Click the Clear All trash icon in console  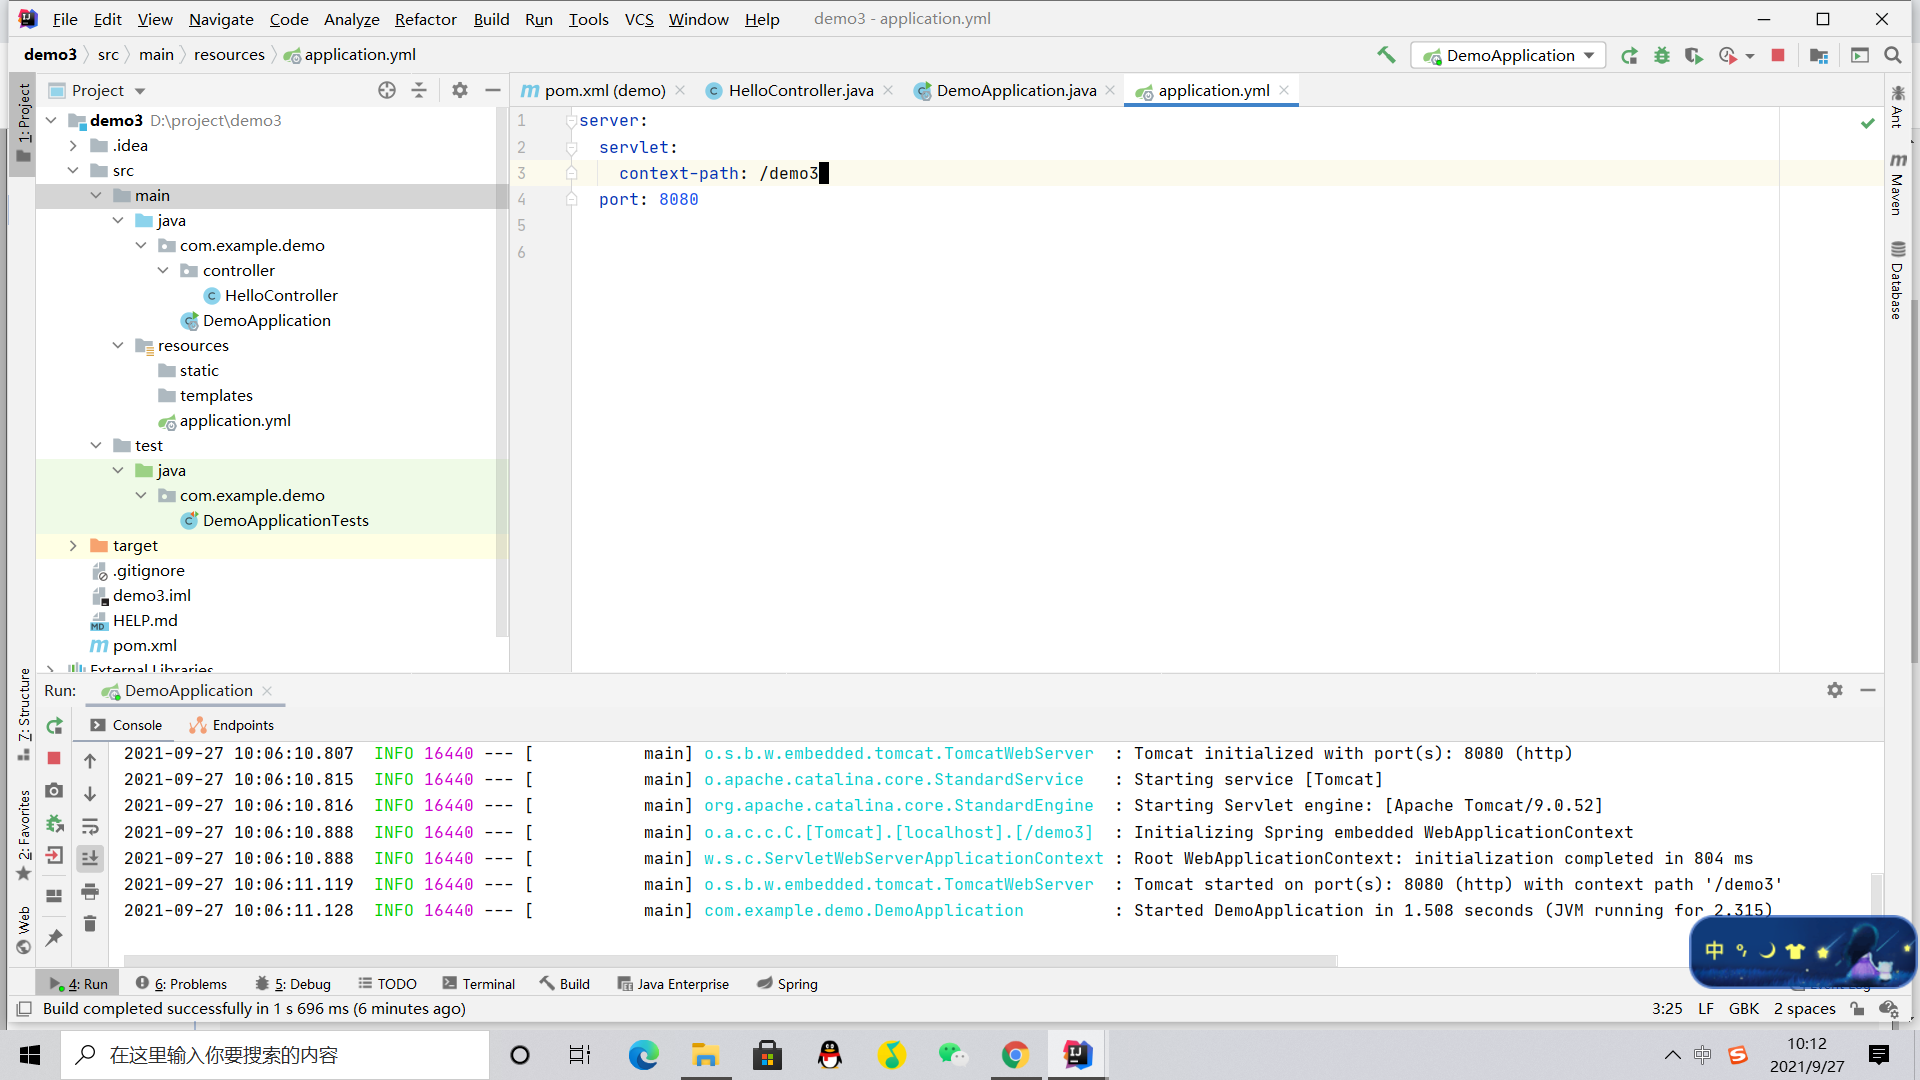90,923
